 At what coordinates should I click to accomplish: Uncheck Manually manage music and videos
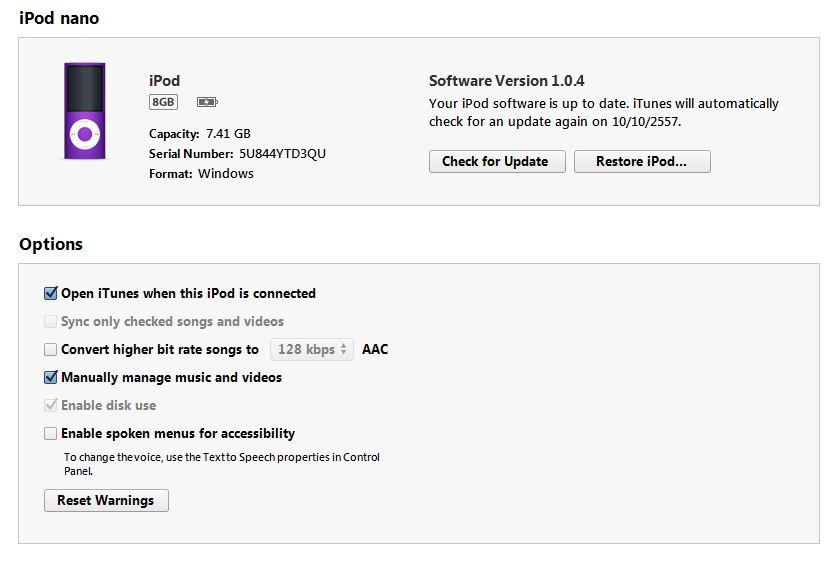coord(51,378)
